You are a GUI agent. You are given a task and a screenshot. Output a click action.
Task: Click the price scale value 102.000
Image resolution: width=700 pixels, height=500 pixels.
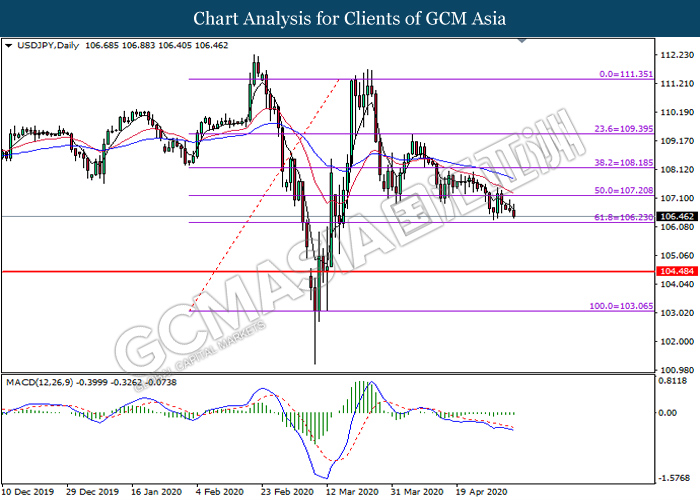pyautogui.click(x=677, y=342)
